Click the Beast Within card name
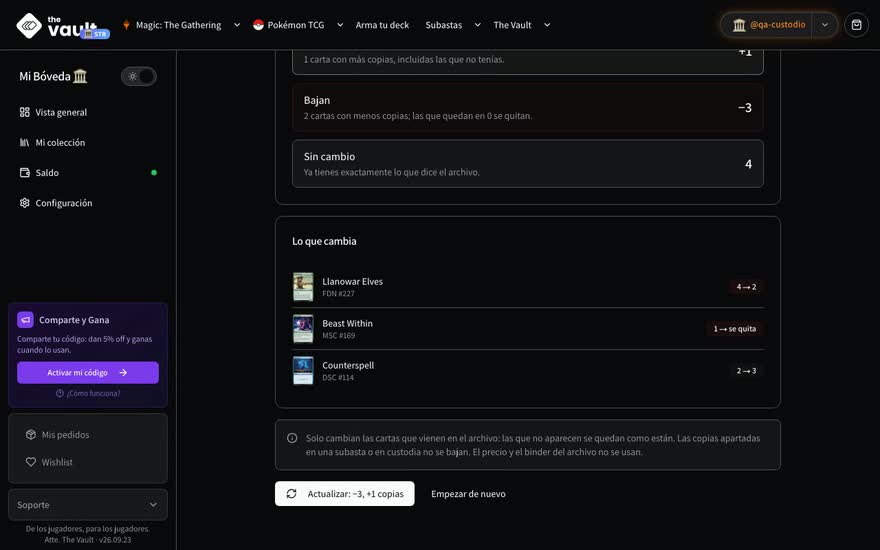 347,323
